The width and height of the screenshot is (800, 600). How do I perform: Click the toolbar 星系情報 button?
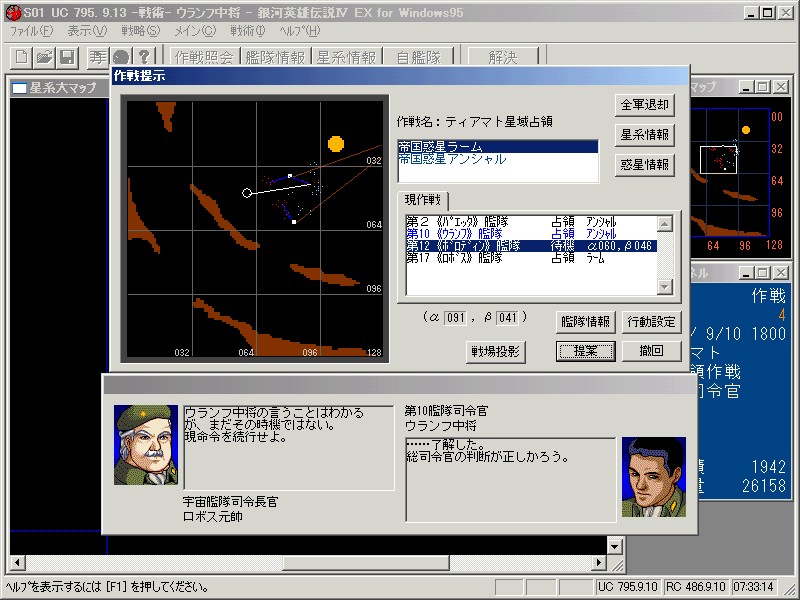(x=346, y=57)
